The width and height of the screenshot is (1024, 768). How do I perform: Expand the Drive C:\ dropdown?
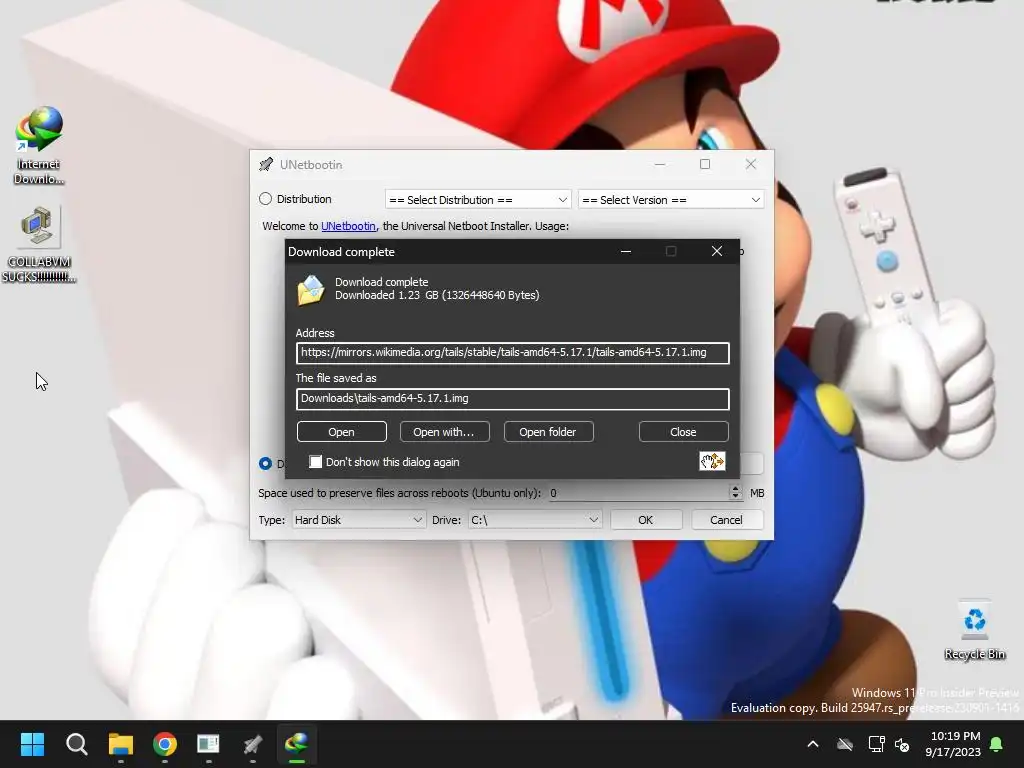click(x=534, y=520)
